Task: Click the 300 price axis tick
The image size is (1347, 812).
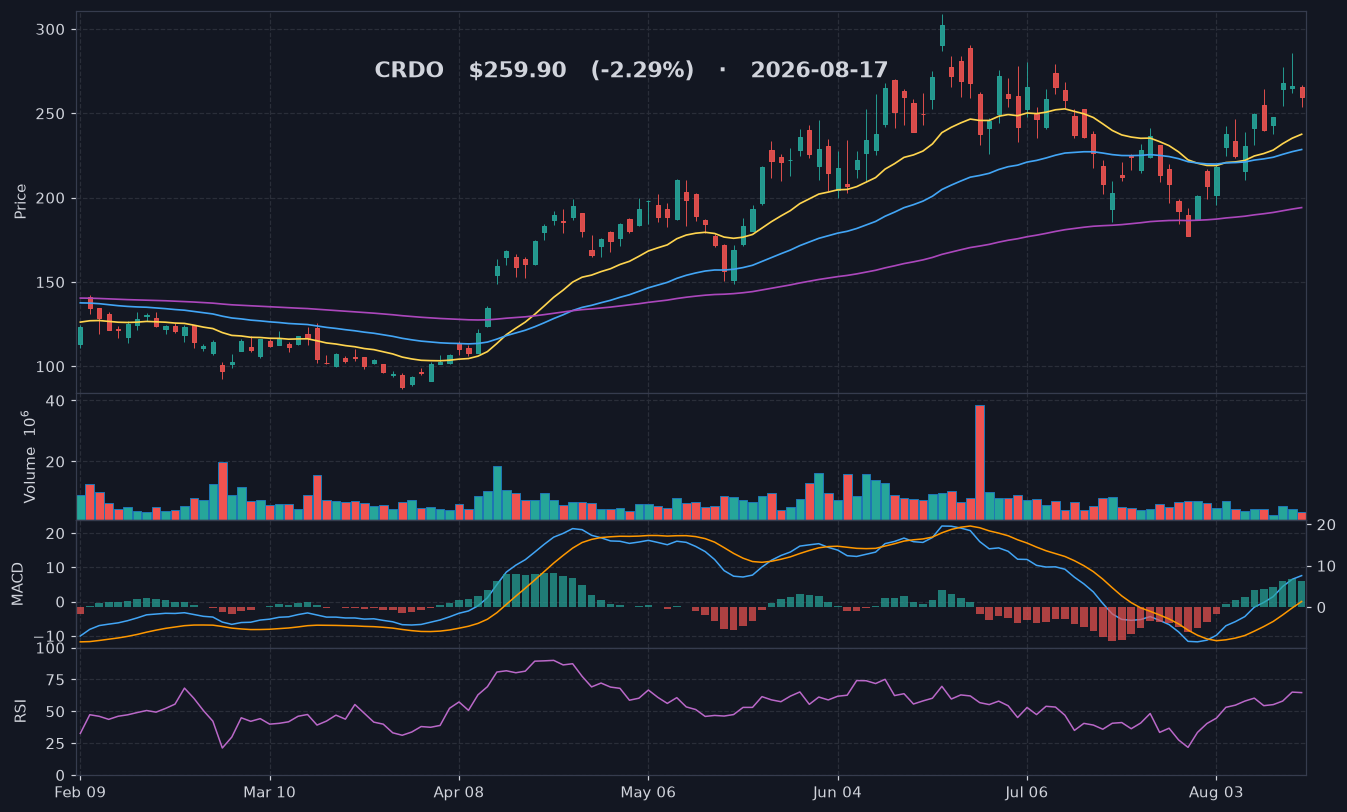Action: click(51, 30)
